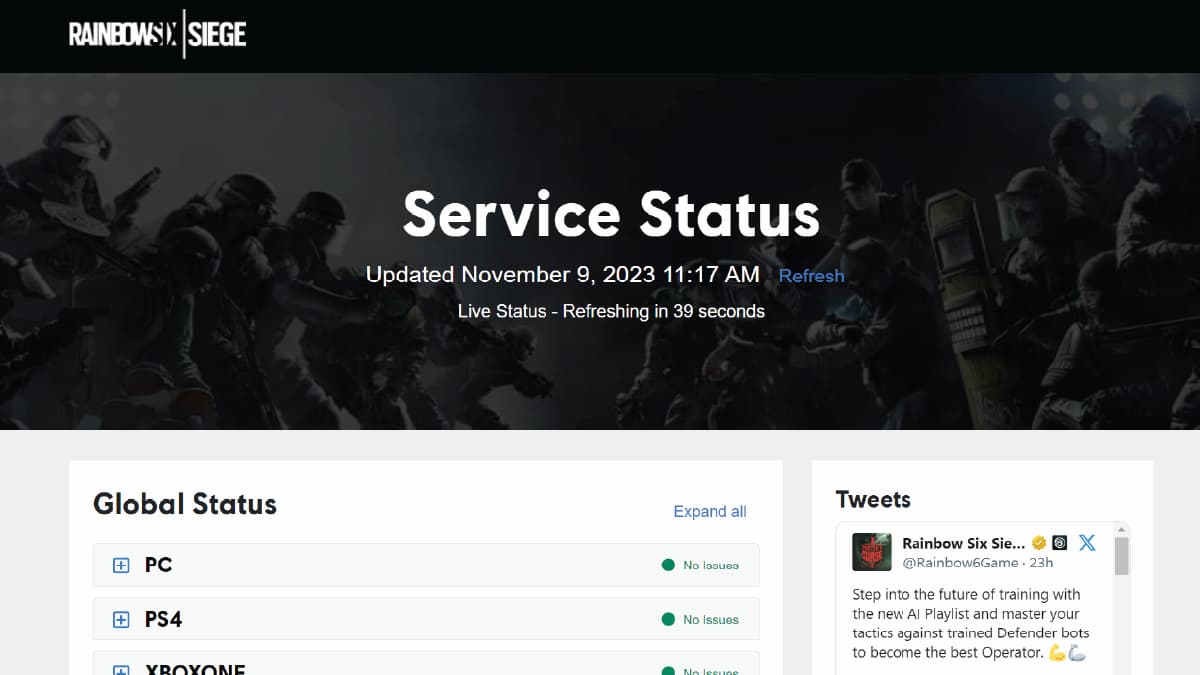Viewport: 1200px width, 675px height.
Task: Open the Rainbow Six Siege tweet avatar
Action: (871, 552)
